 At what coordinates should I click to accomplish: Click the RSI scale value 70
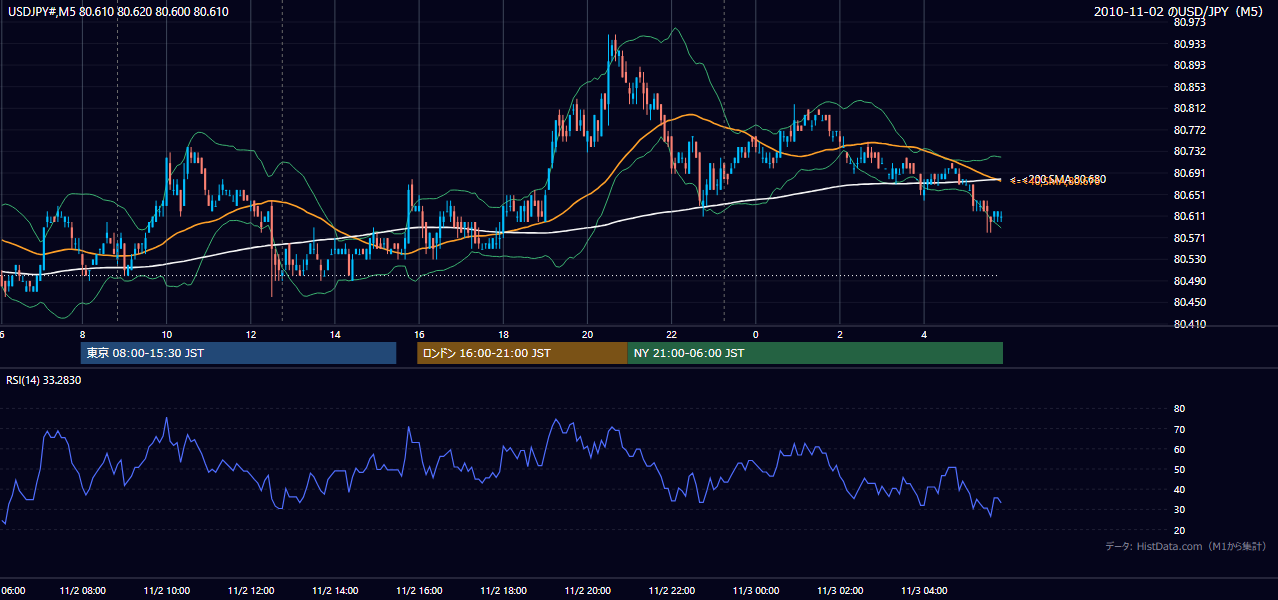(1180, 429)
